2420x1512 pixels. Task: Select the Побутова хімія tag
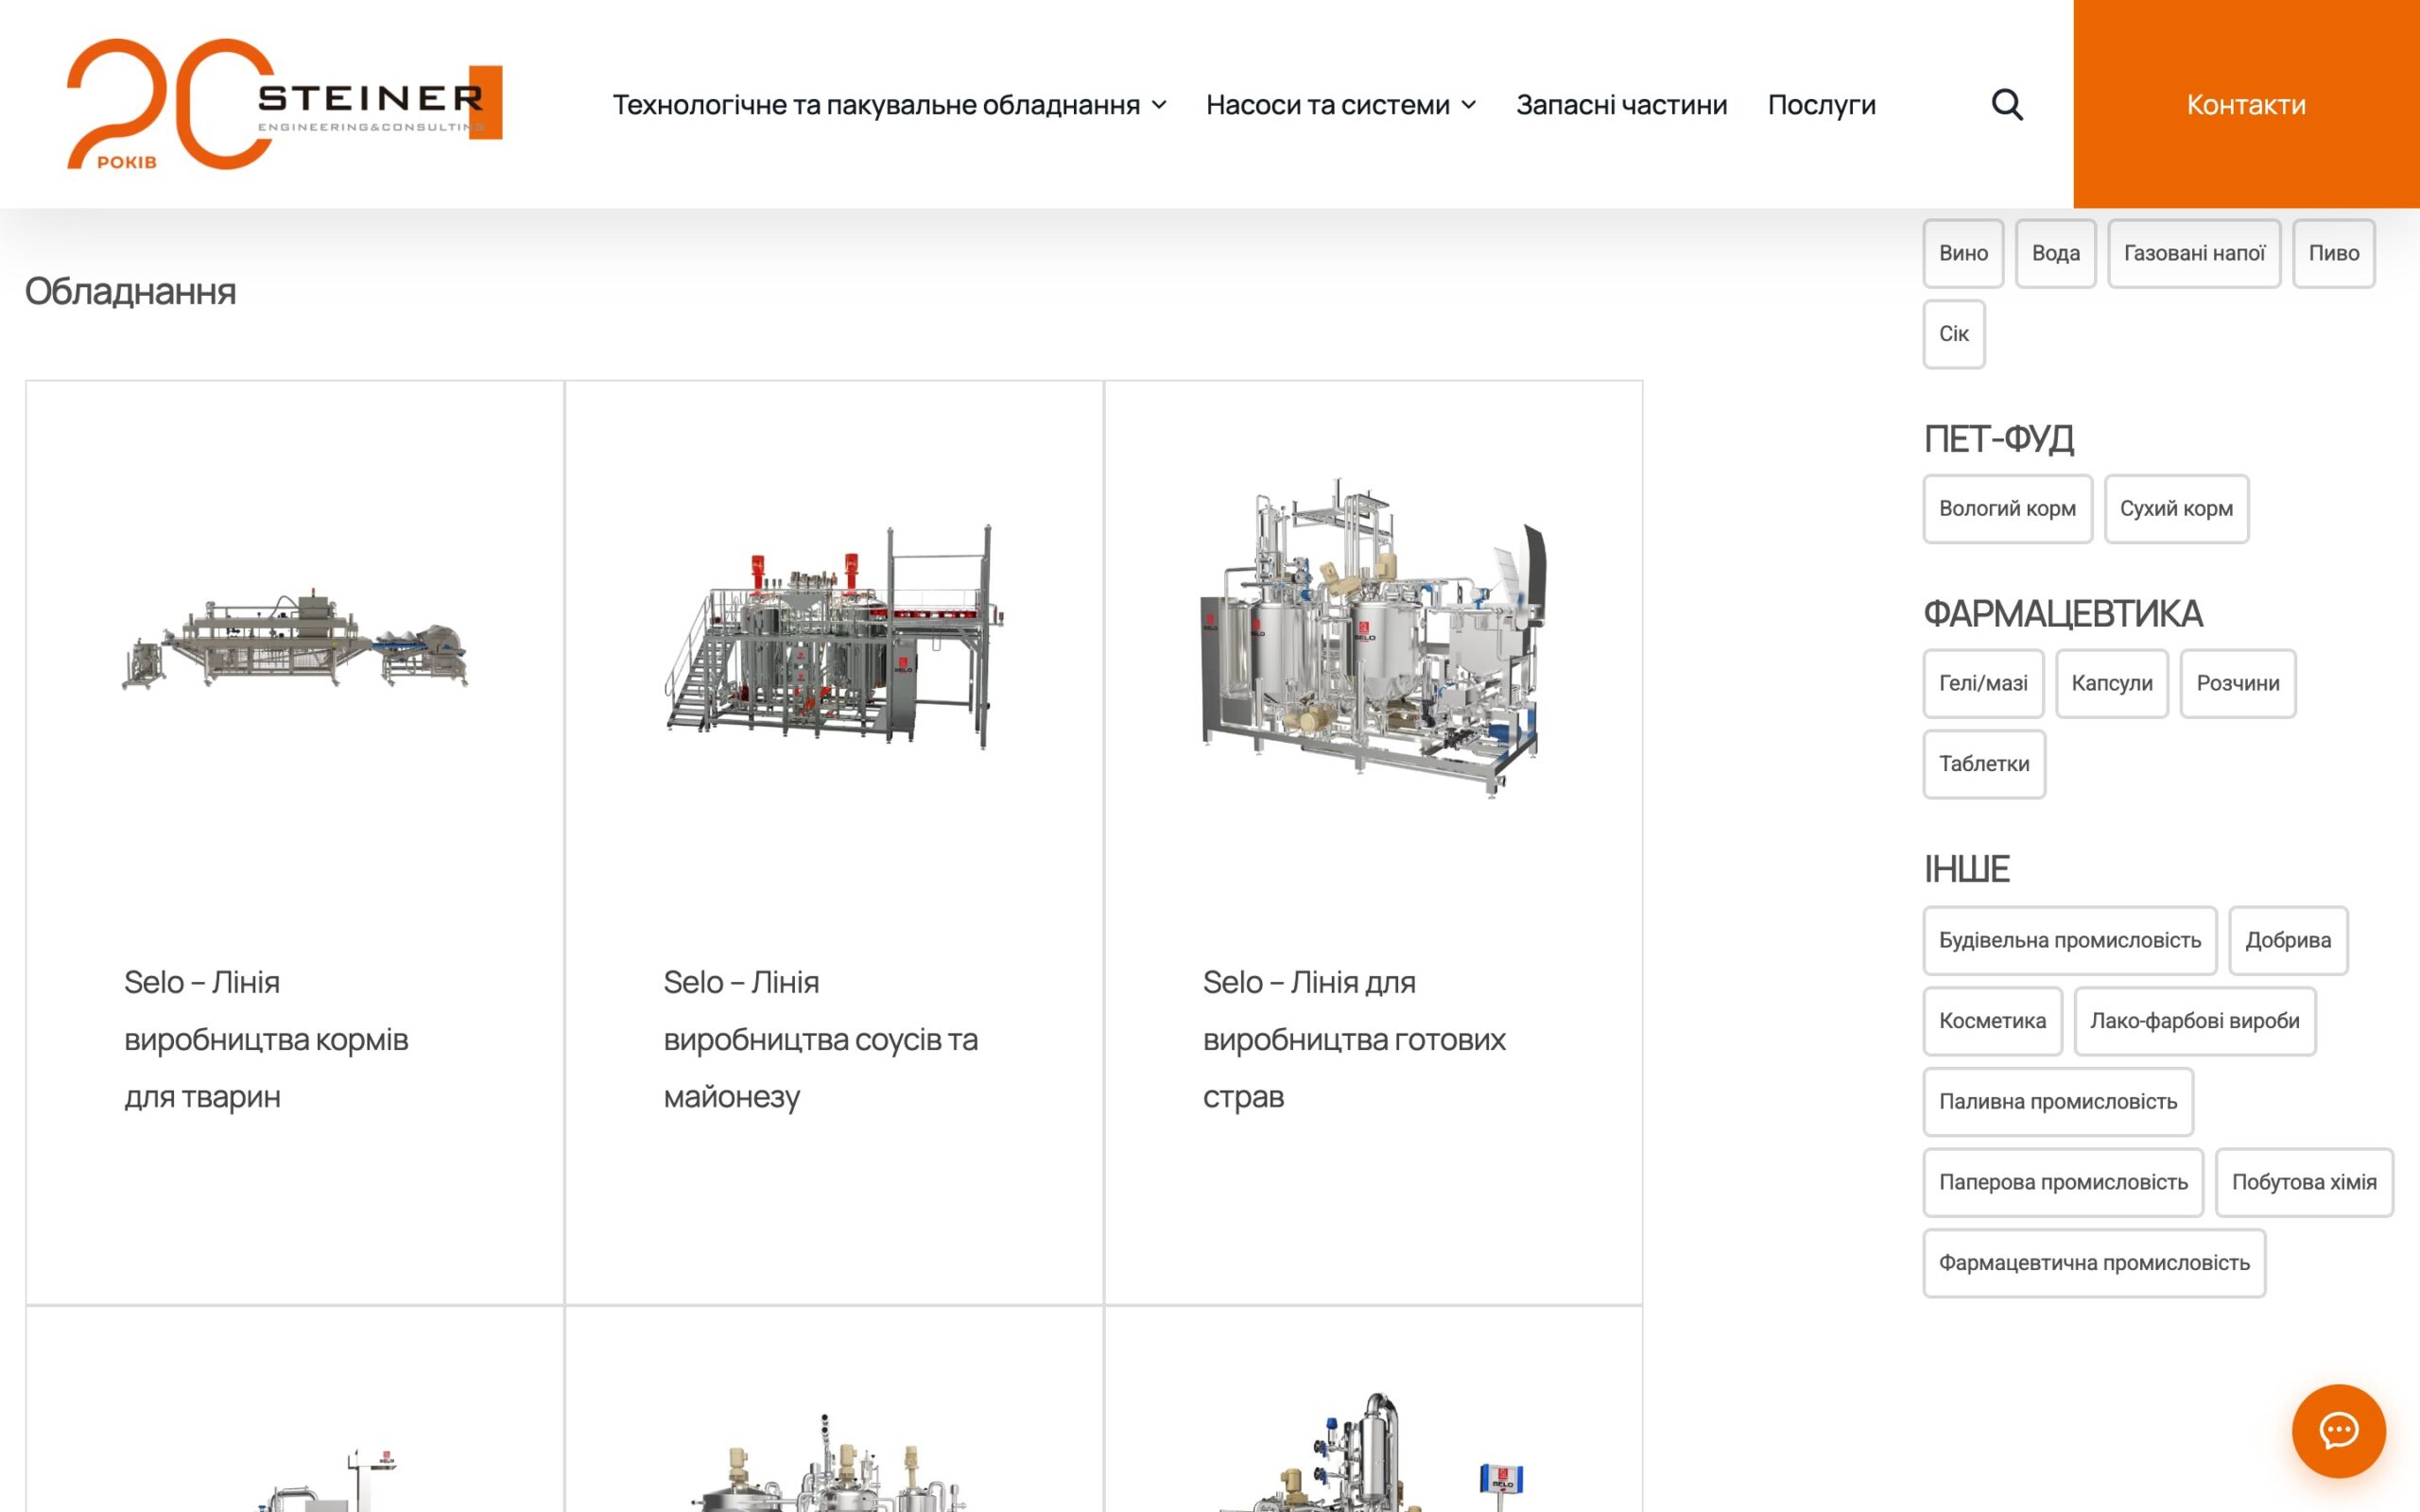pos(2304,1183)
